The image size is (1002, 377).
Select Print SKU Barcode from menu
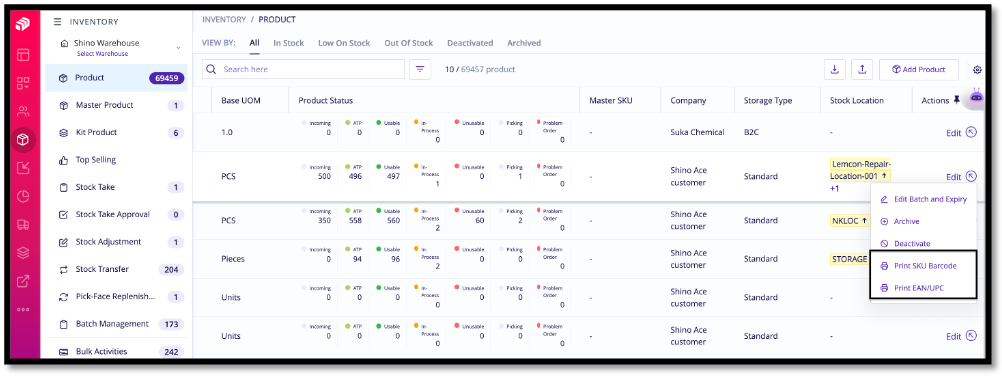click(x=925, y=265)
